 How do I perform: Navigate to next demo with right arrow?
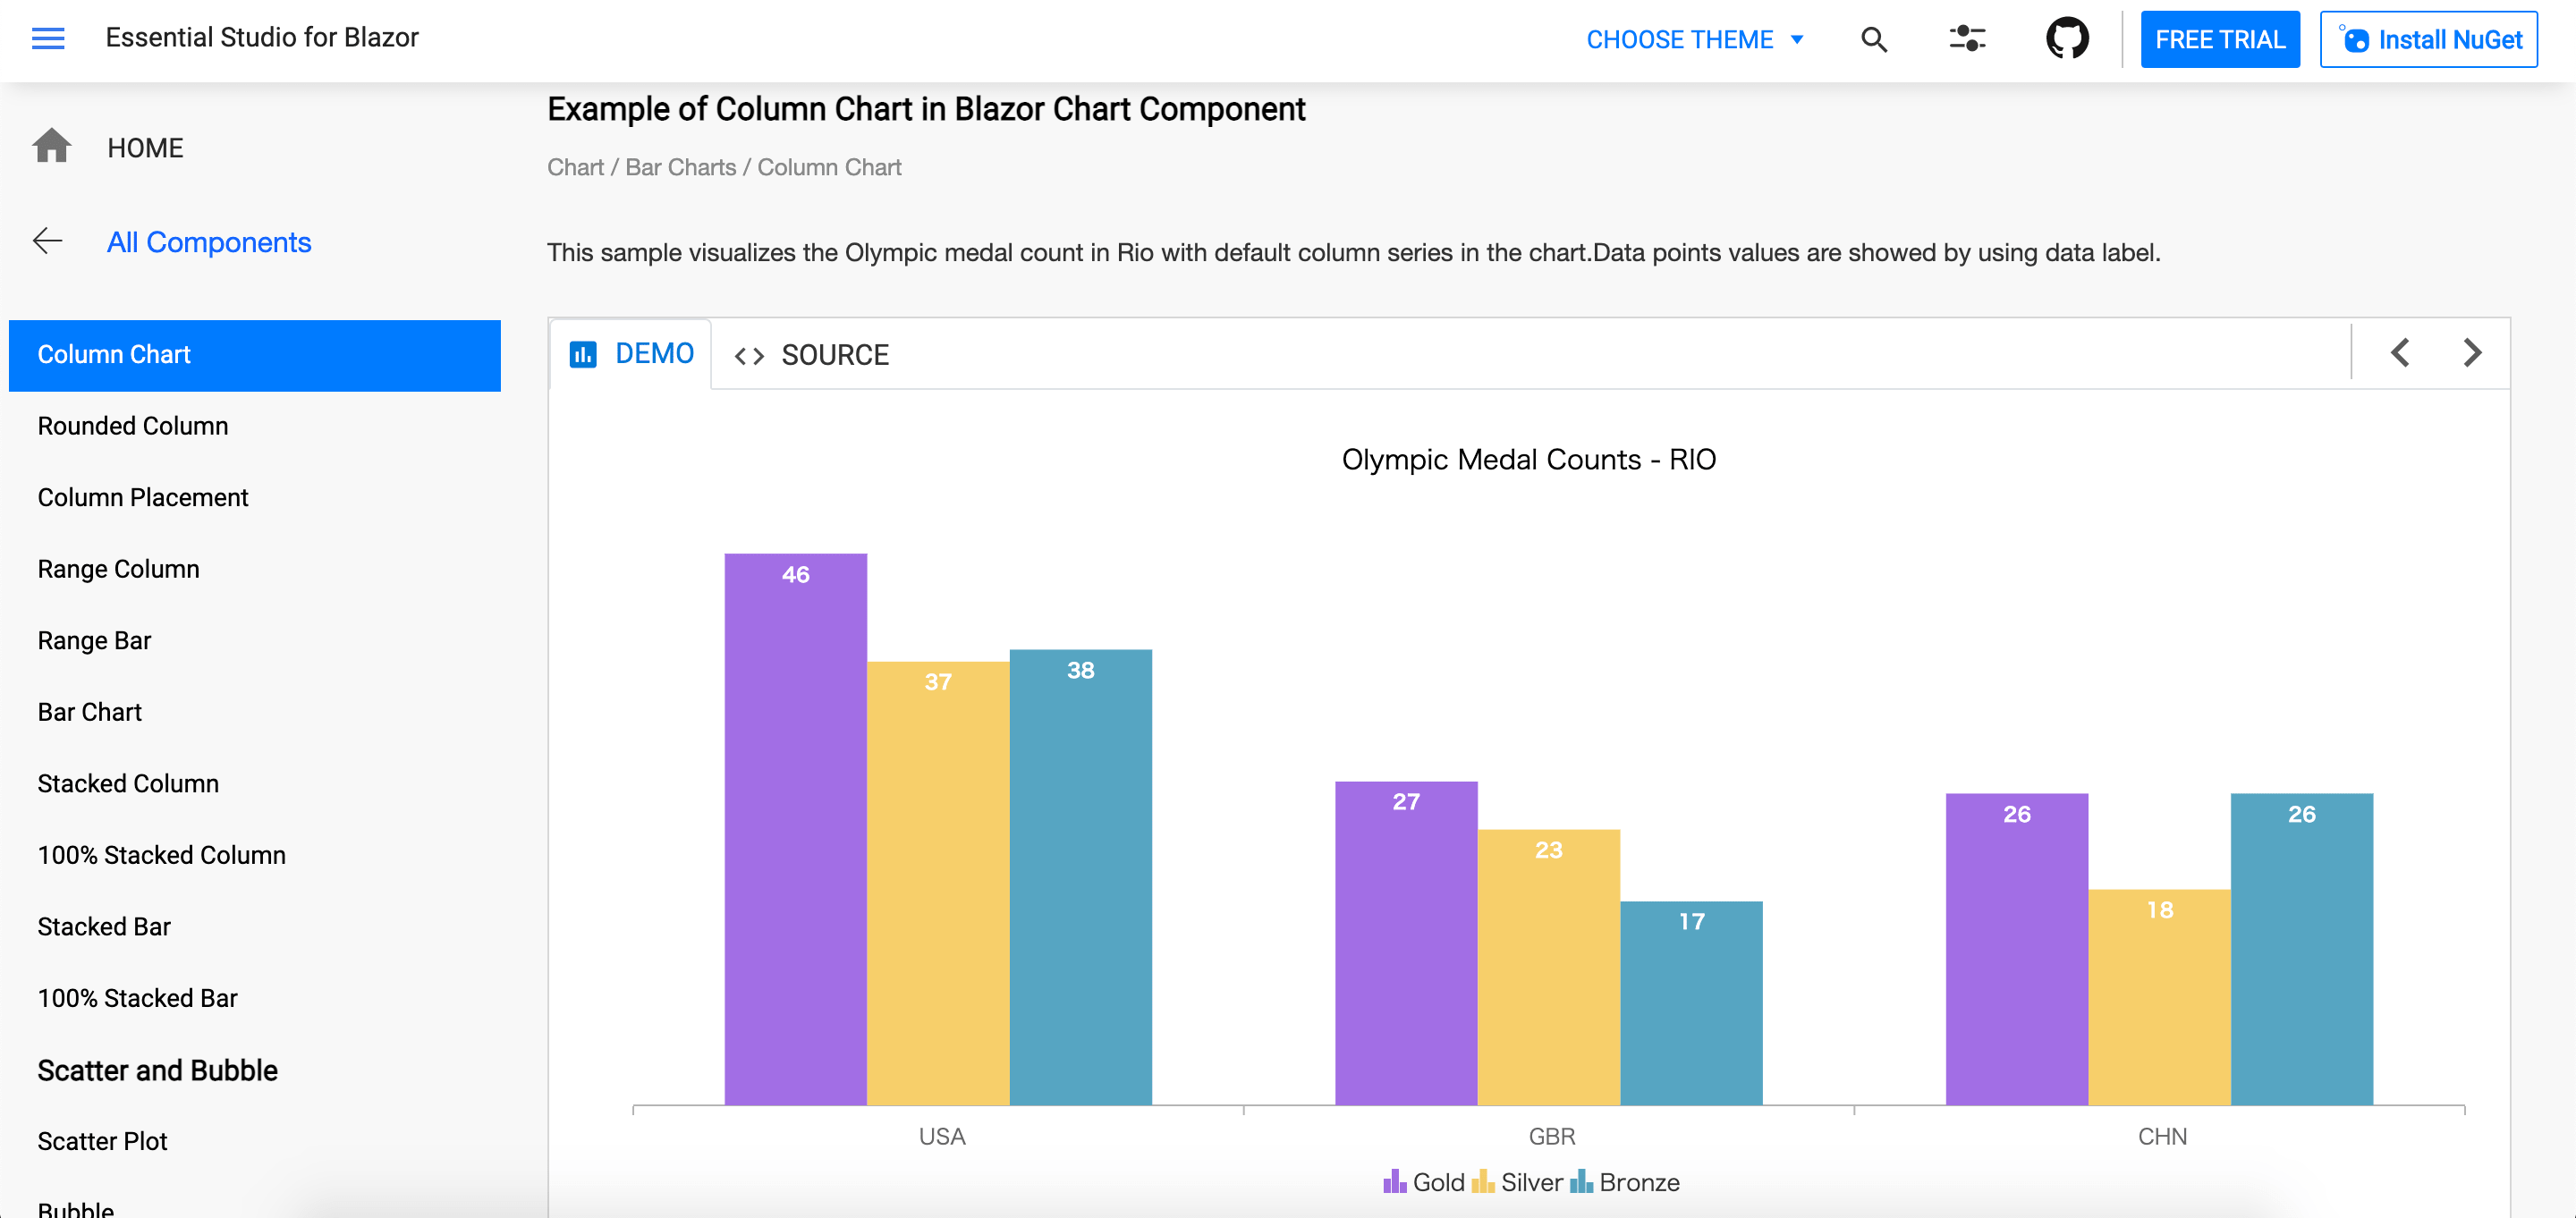click(x=2472, y=351)
